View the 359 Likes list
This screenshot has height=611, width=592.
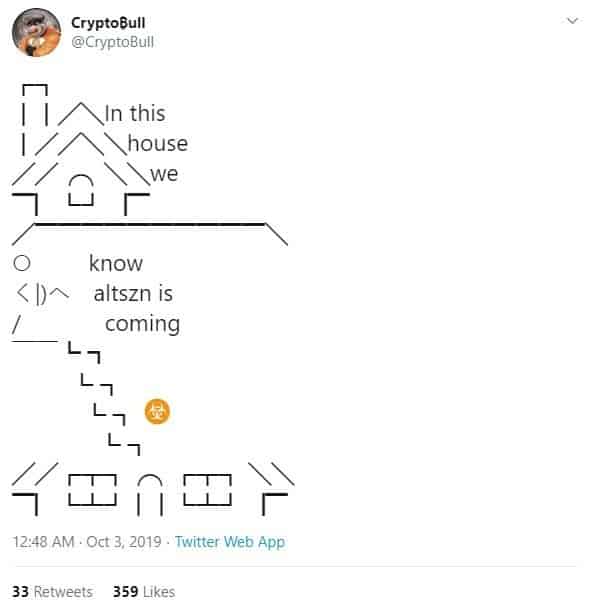tap(144, 592)
